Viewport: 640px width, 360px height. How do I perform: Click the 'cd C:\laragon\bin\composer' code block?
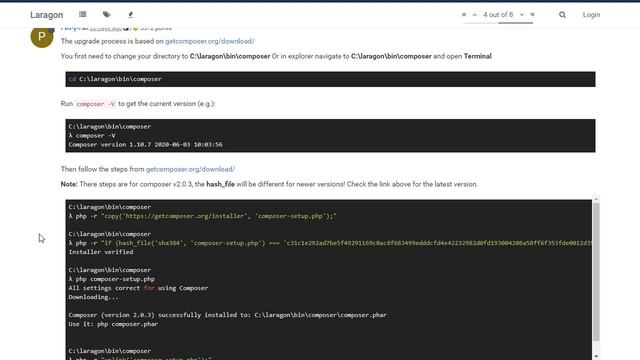click(330, 79)
